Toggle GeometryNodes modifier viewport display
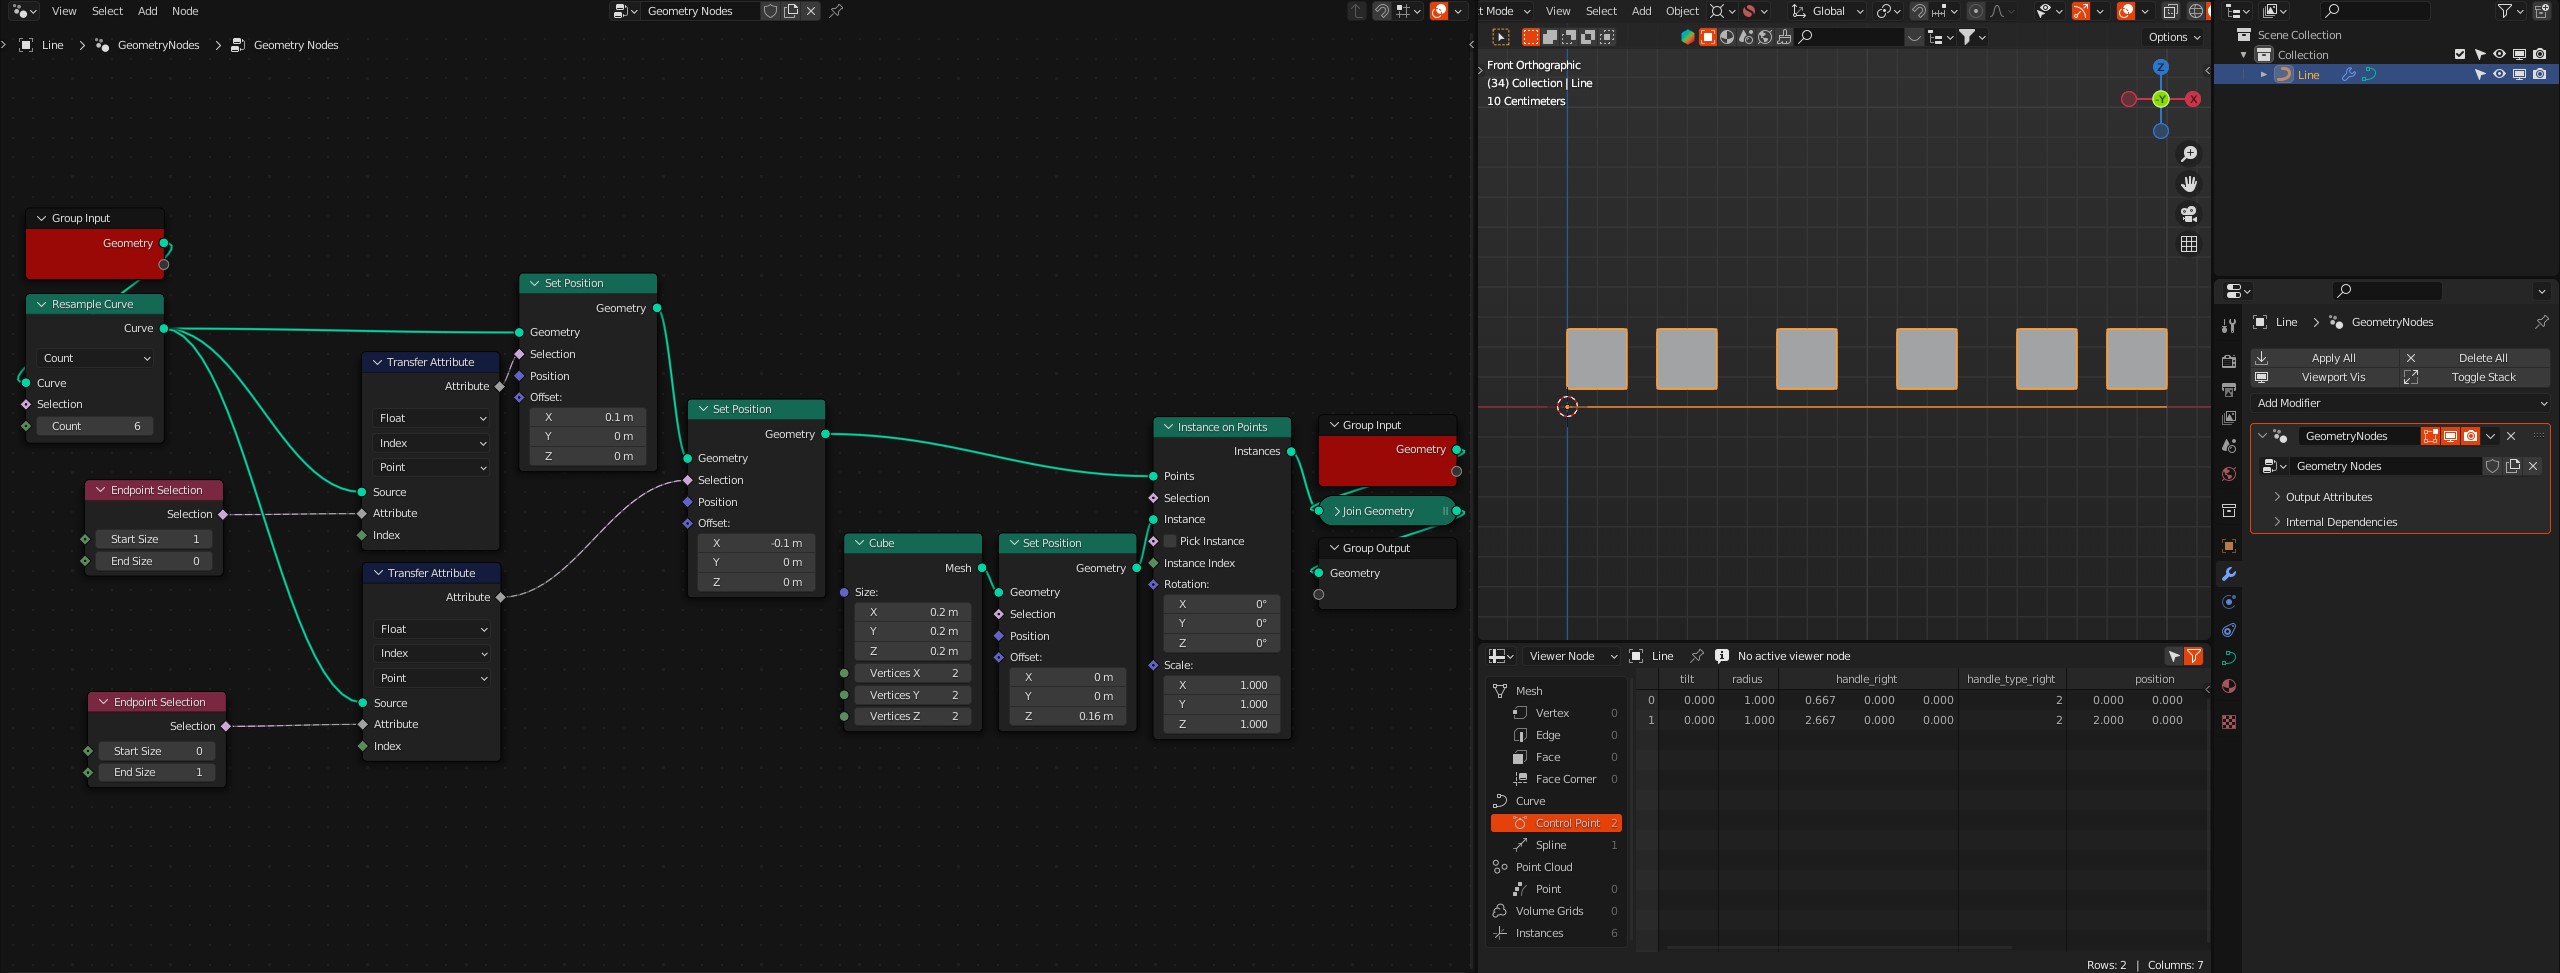Image resolution: width=2560 pixels, height=973 pixels. [2450, 436]
